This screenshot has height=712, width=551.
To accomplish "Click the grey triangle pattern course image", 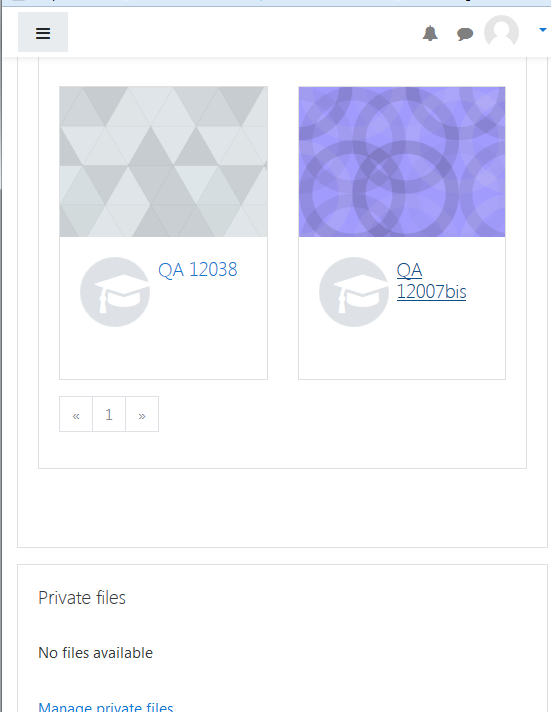I will pyautogui.click(x=164, y=162).
